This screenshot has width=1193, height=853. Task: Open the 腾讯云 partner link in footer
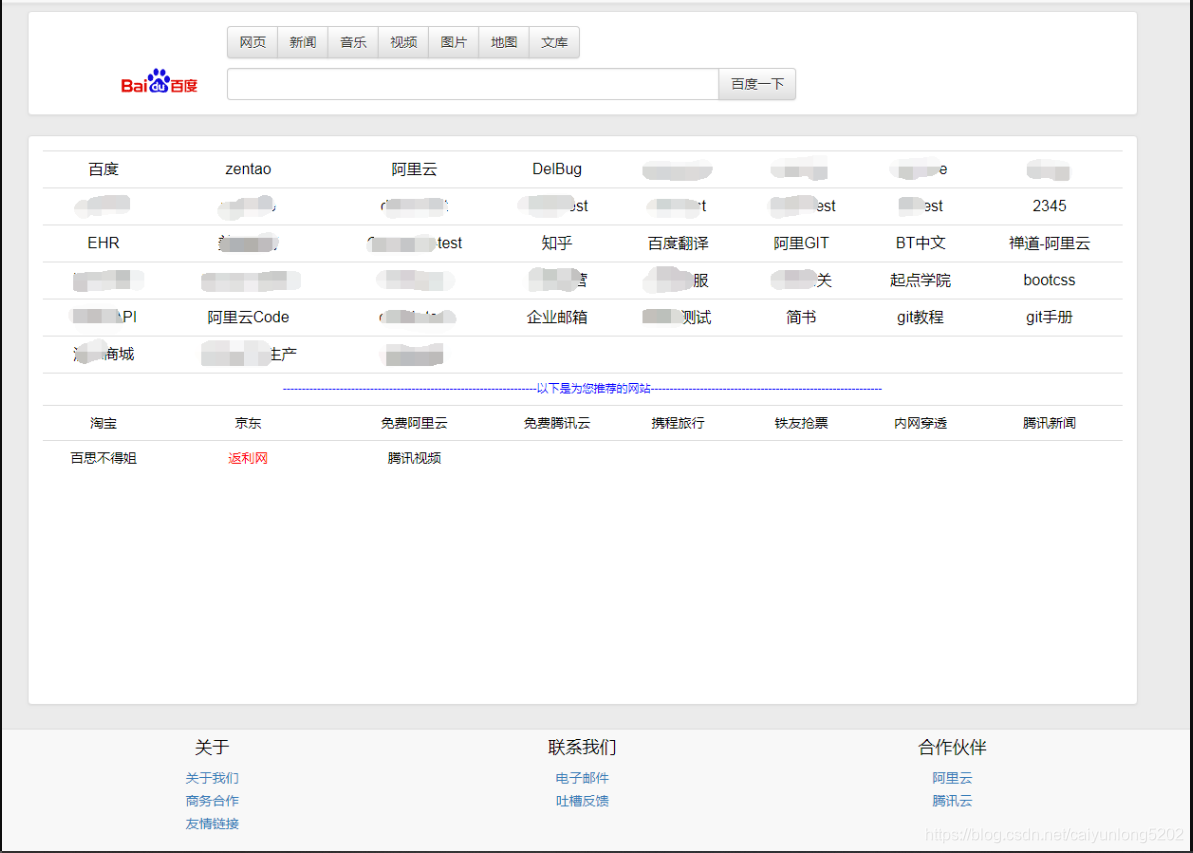953,801
